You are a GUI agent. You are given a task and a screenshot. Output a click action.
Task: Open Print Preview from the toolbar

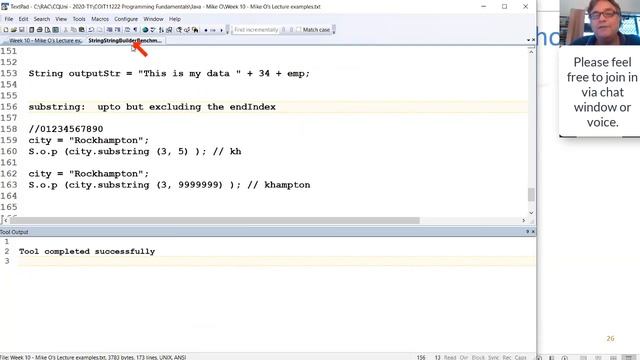click(47, 30)
